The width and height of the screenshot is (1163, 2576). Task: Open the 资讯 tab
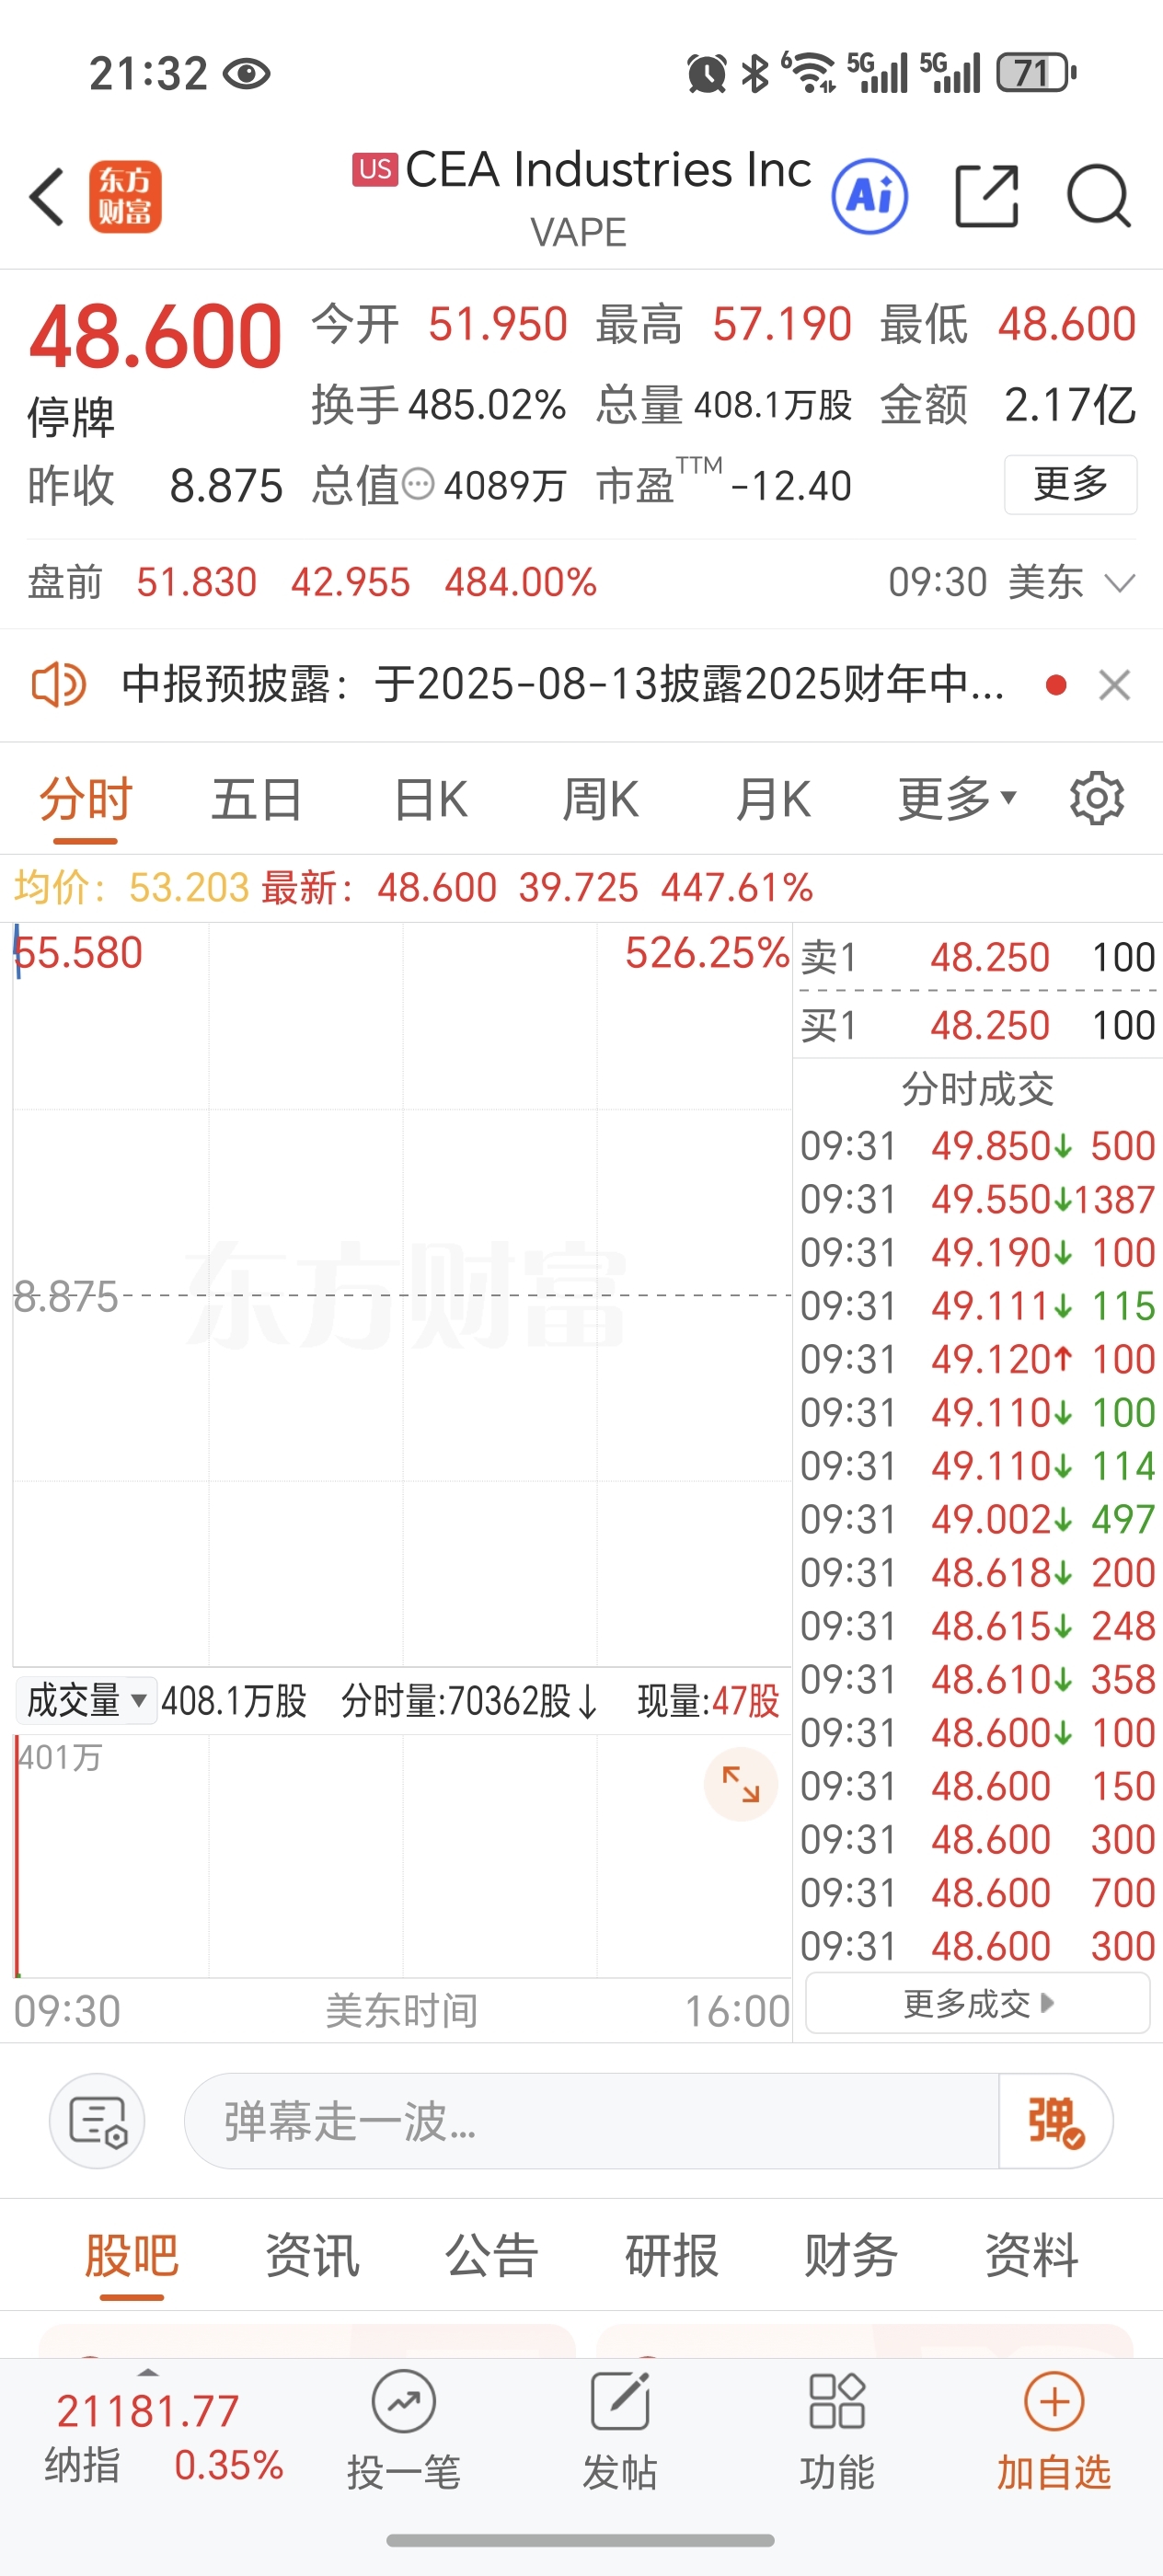tap(312, 2255)
